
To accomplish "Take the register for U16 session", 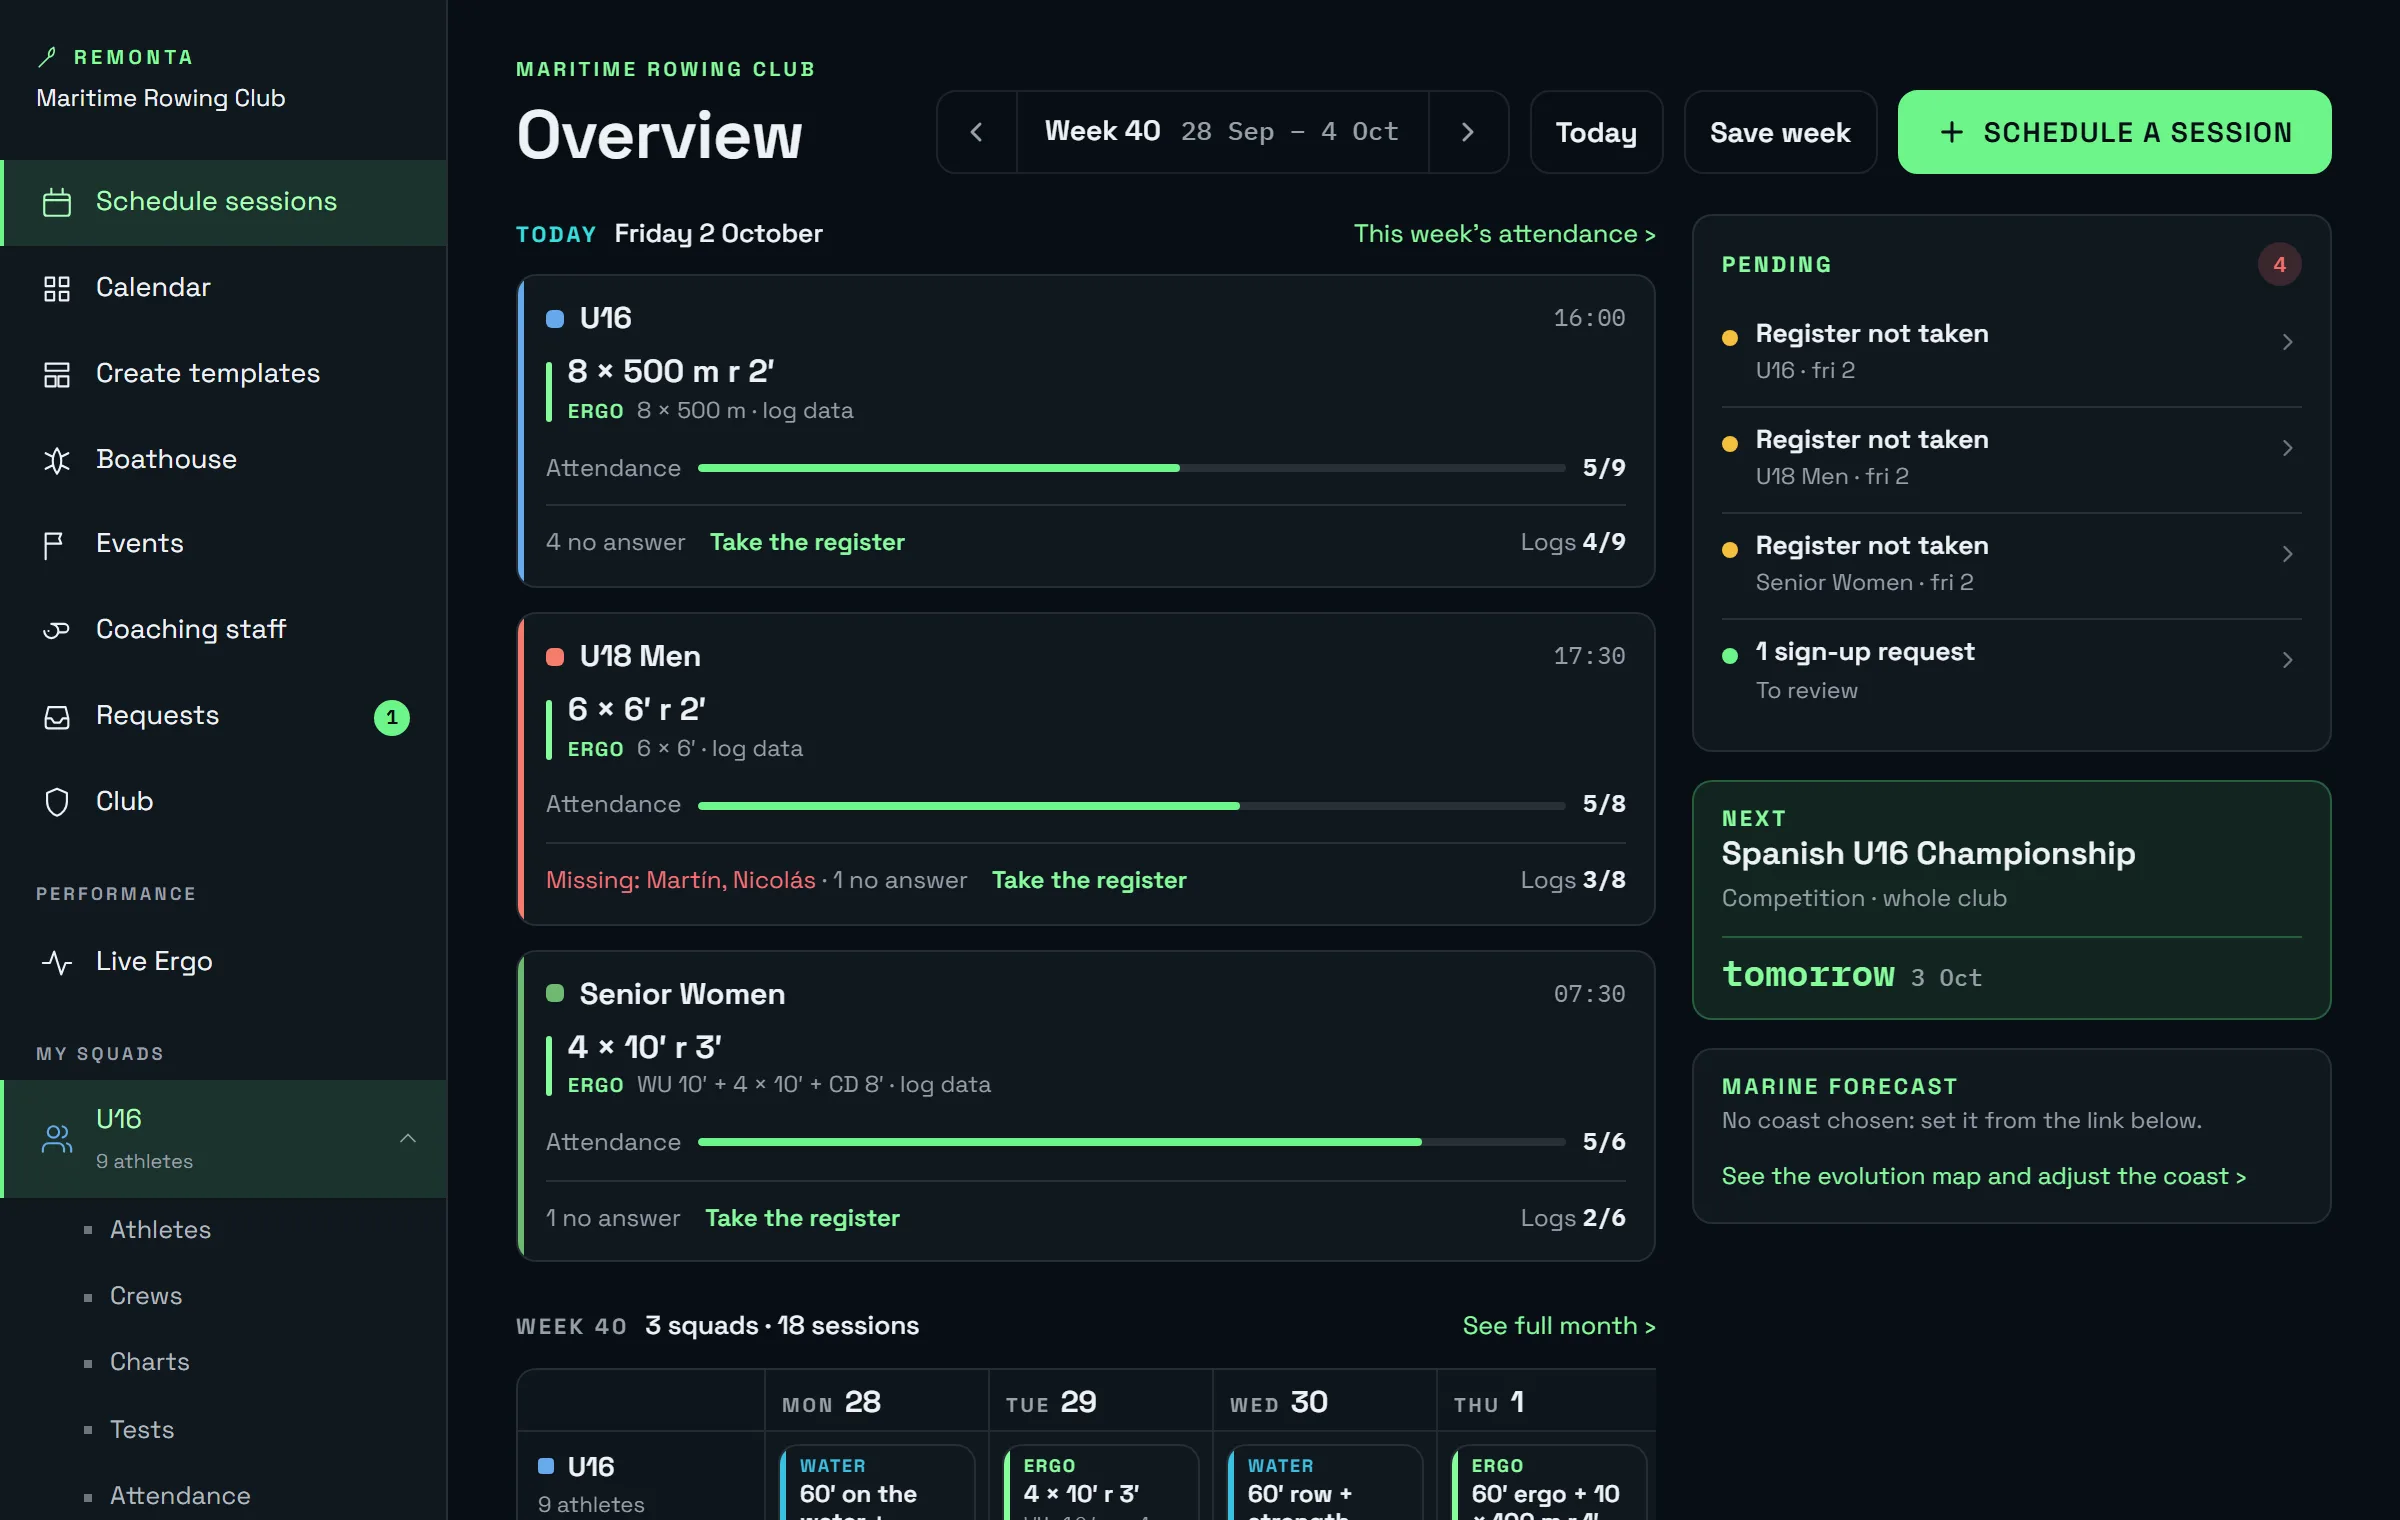I will coord(807,542).
